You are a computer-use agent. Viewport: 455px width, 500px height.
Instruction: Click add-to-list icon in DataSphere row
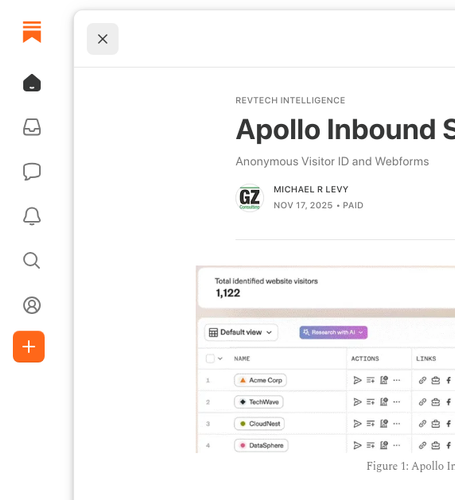pyautogui.click(x=371, y=445)
